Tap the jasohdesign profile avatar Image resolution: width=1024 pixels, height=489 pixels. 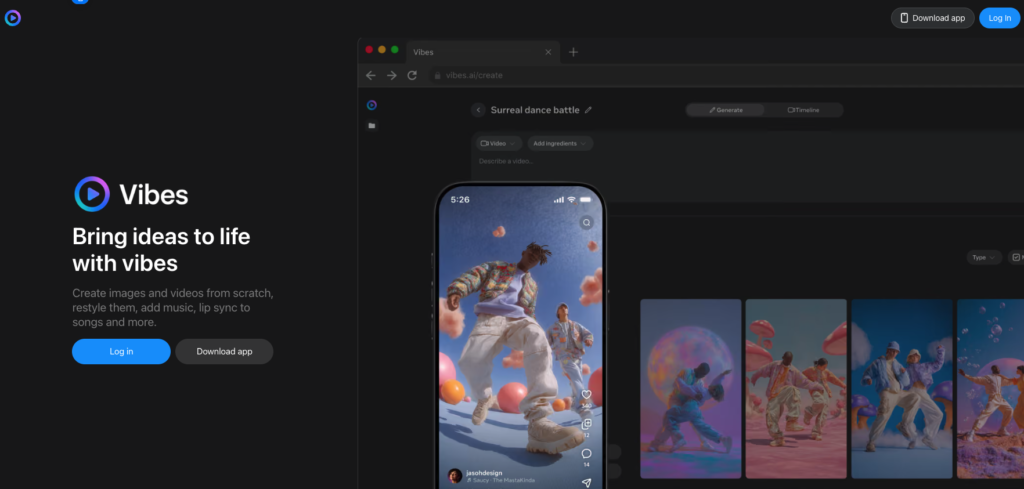(x=455, y=476)
